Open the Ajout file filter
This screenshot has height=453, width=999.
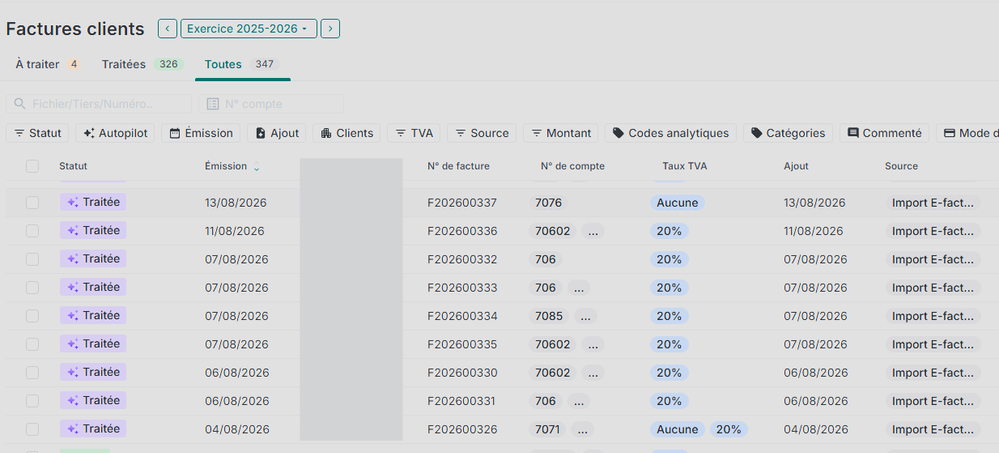click(277, 133)
